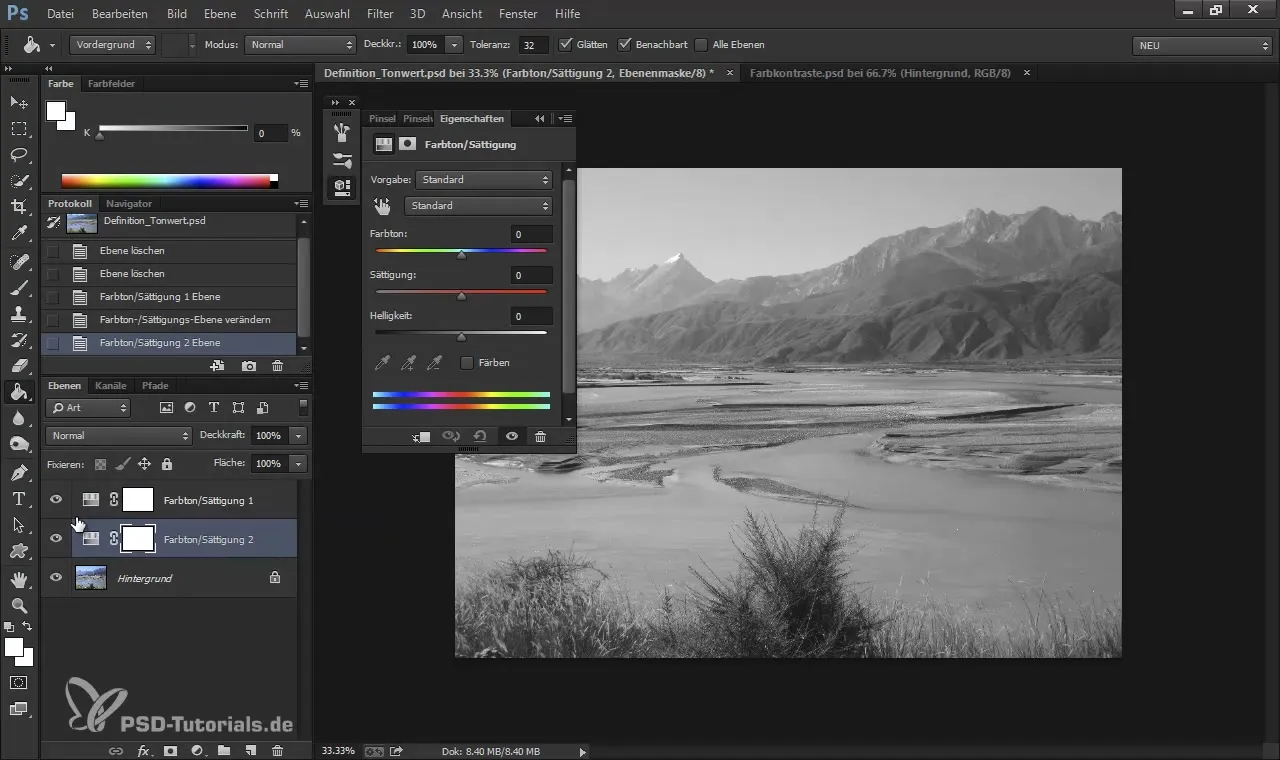The width and height of the screenshot is (1280, 760).
Task: Select the Quick Selection tool
Action: 19,181
